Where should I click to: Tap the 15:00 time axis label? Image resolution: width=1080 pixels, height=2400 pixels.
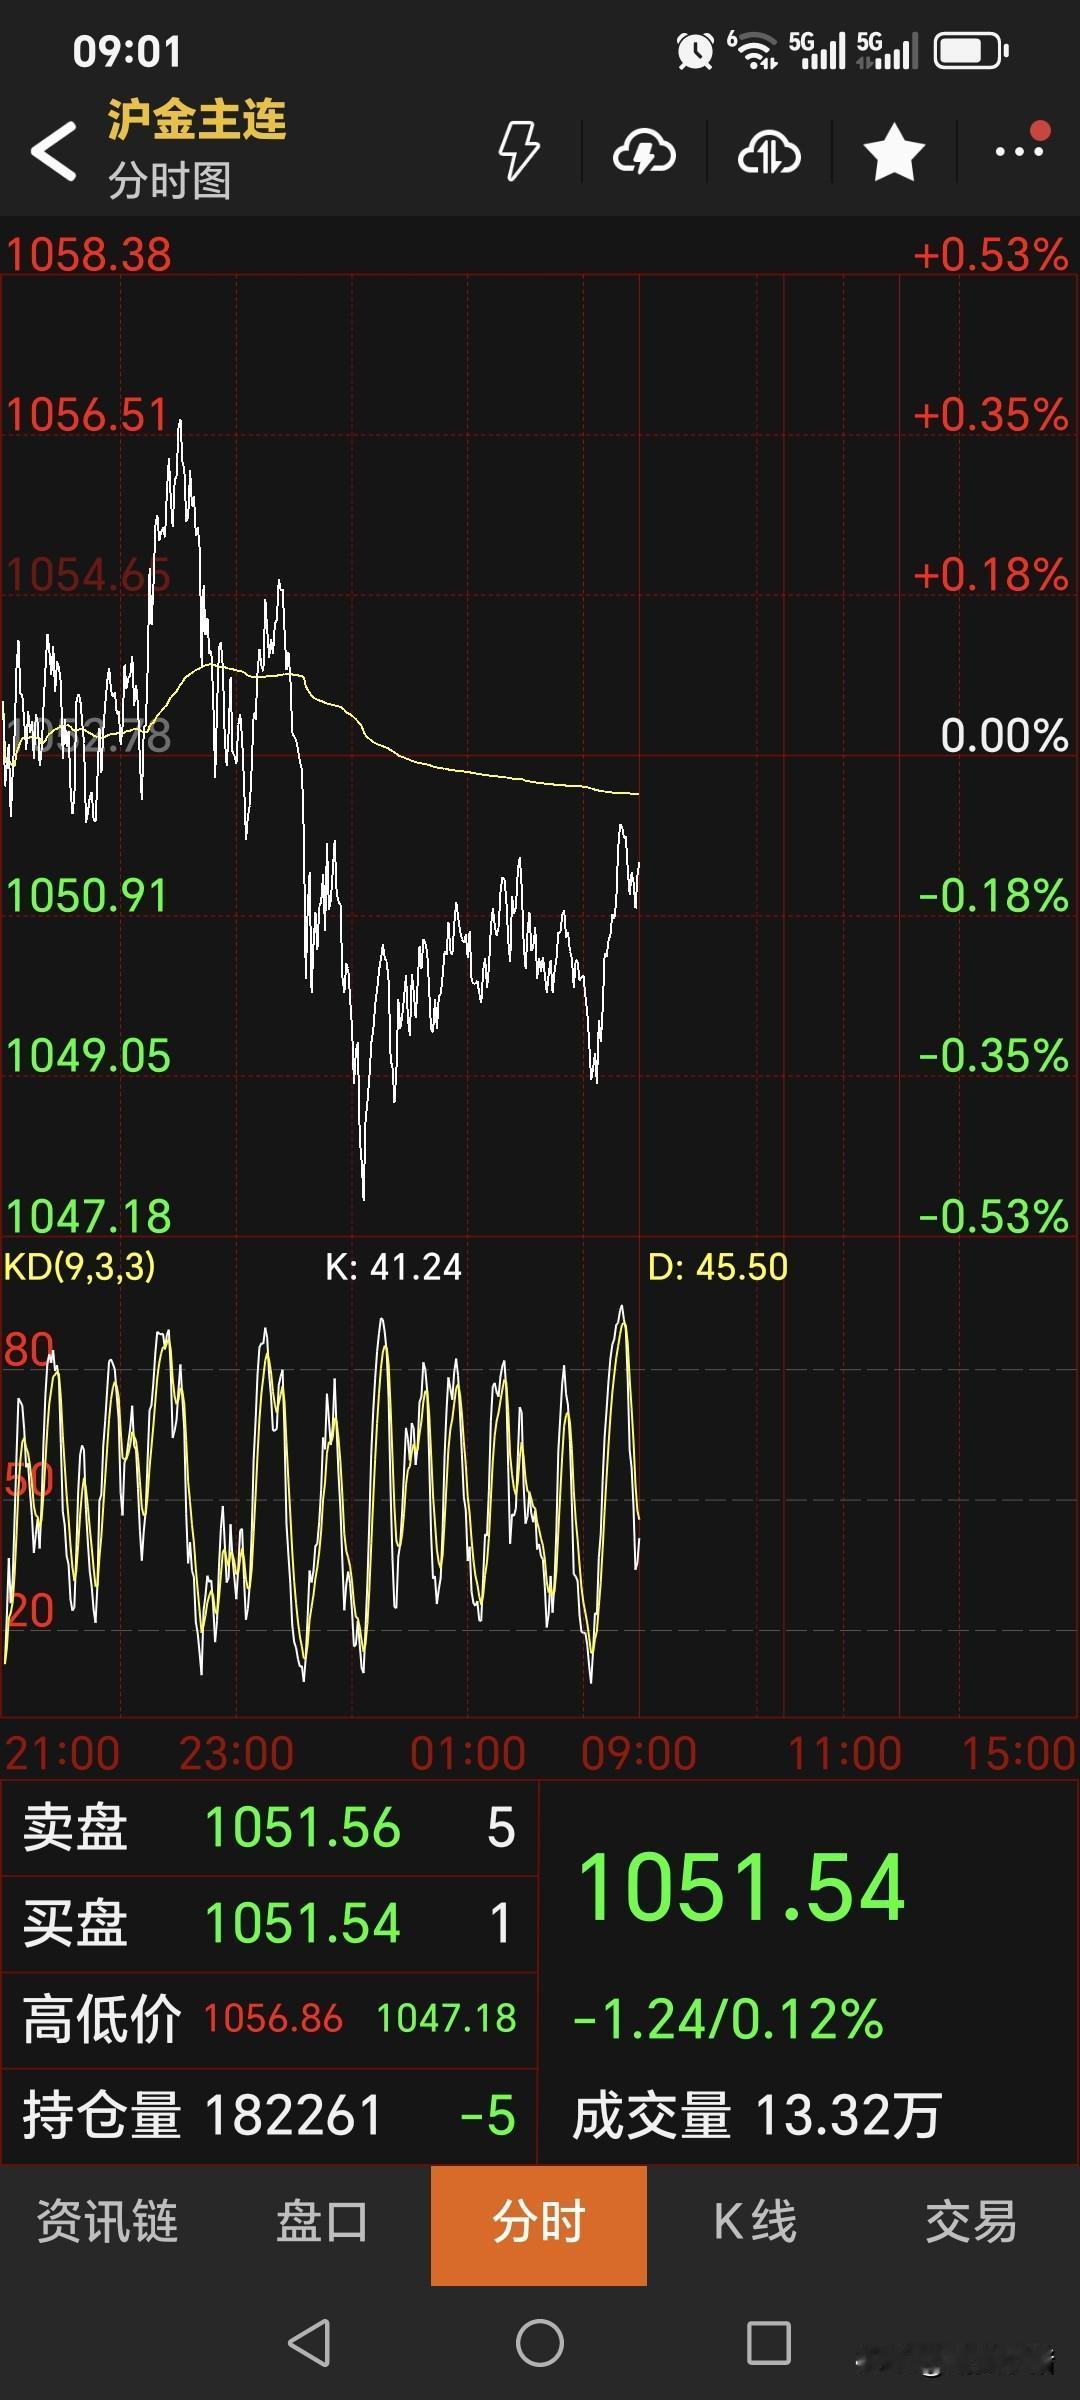pos(1018,1753)
